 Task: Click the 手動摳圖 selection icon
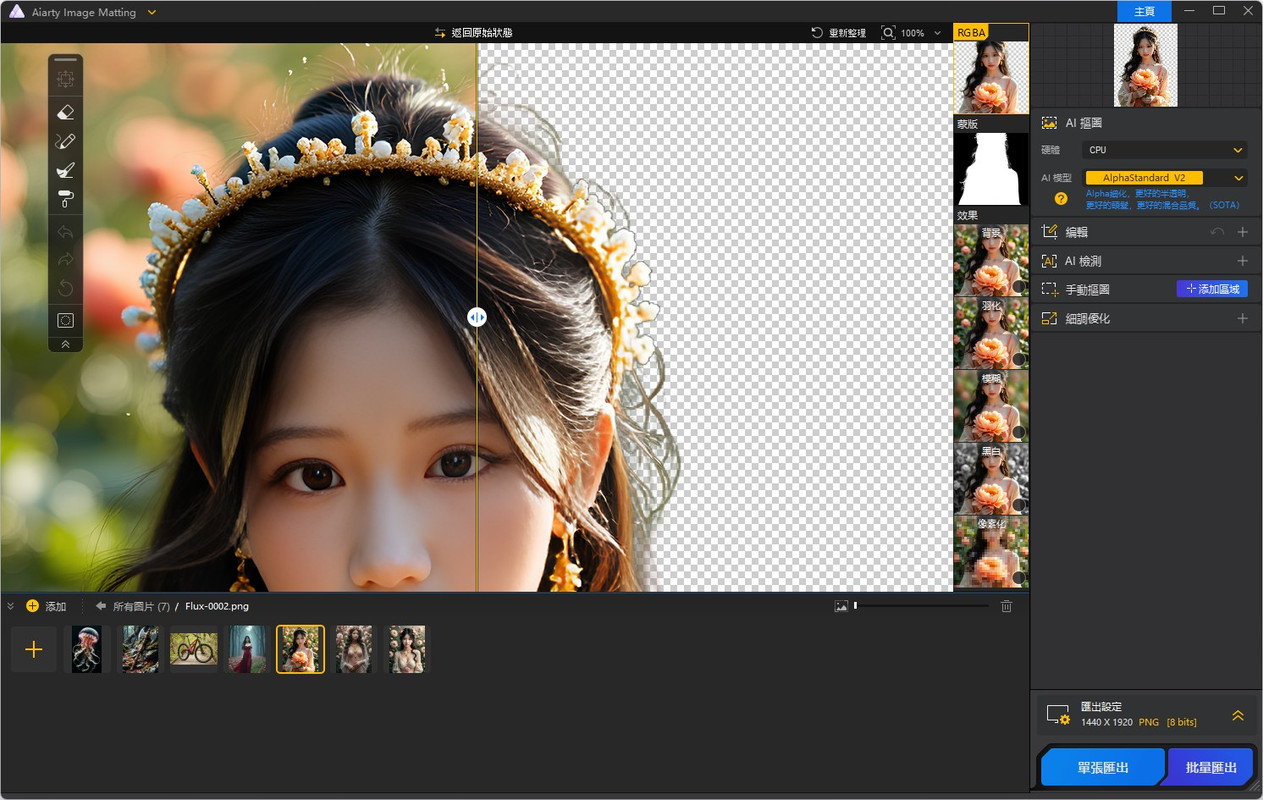[x=1049, y=289]
